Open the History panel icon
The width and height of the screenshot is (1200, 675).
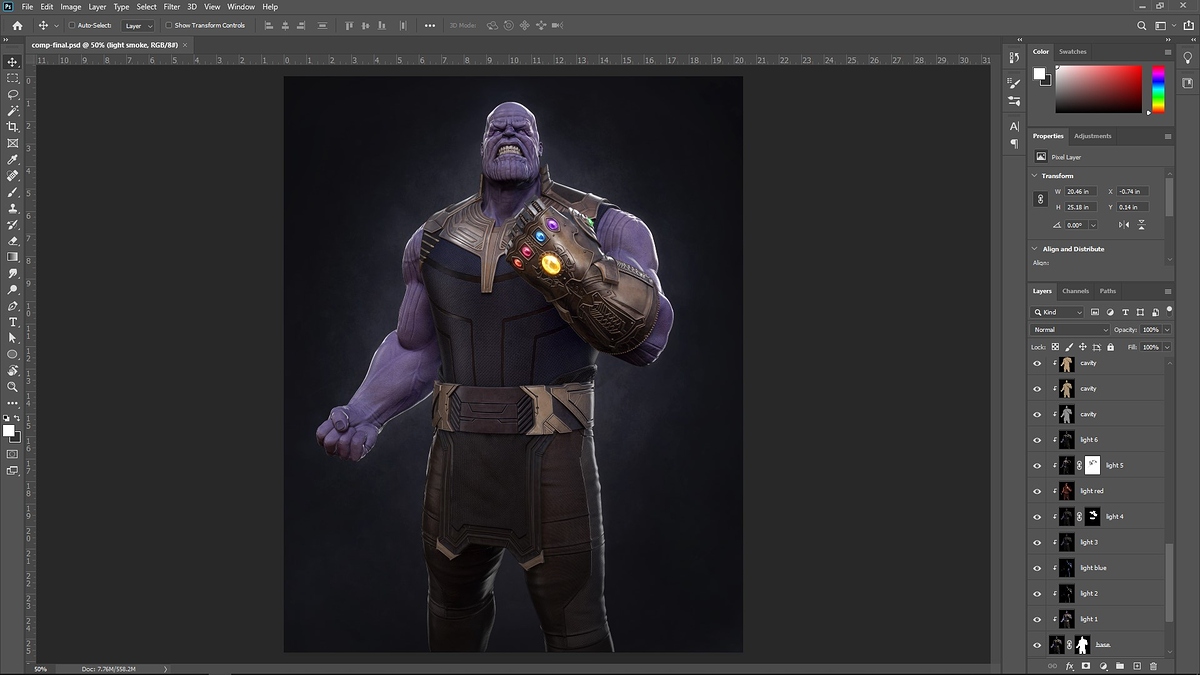click(1014, 56)
